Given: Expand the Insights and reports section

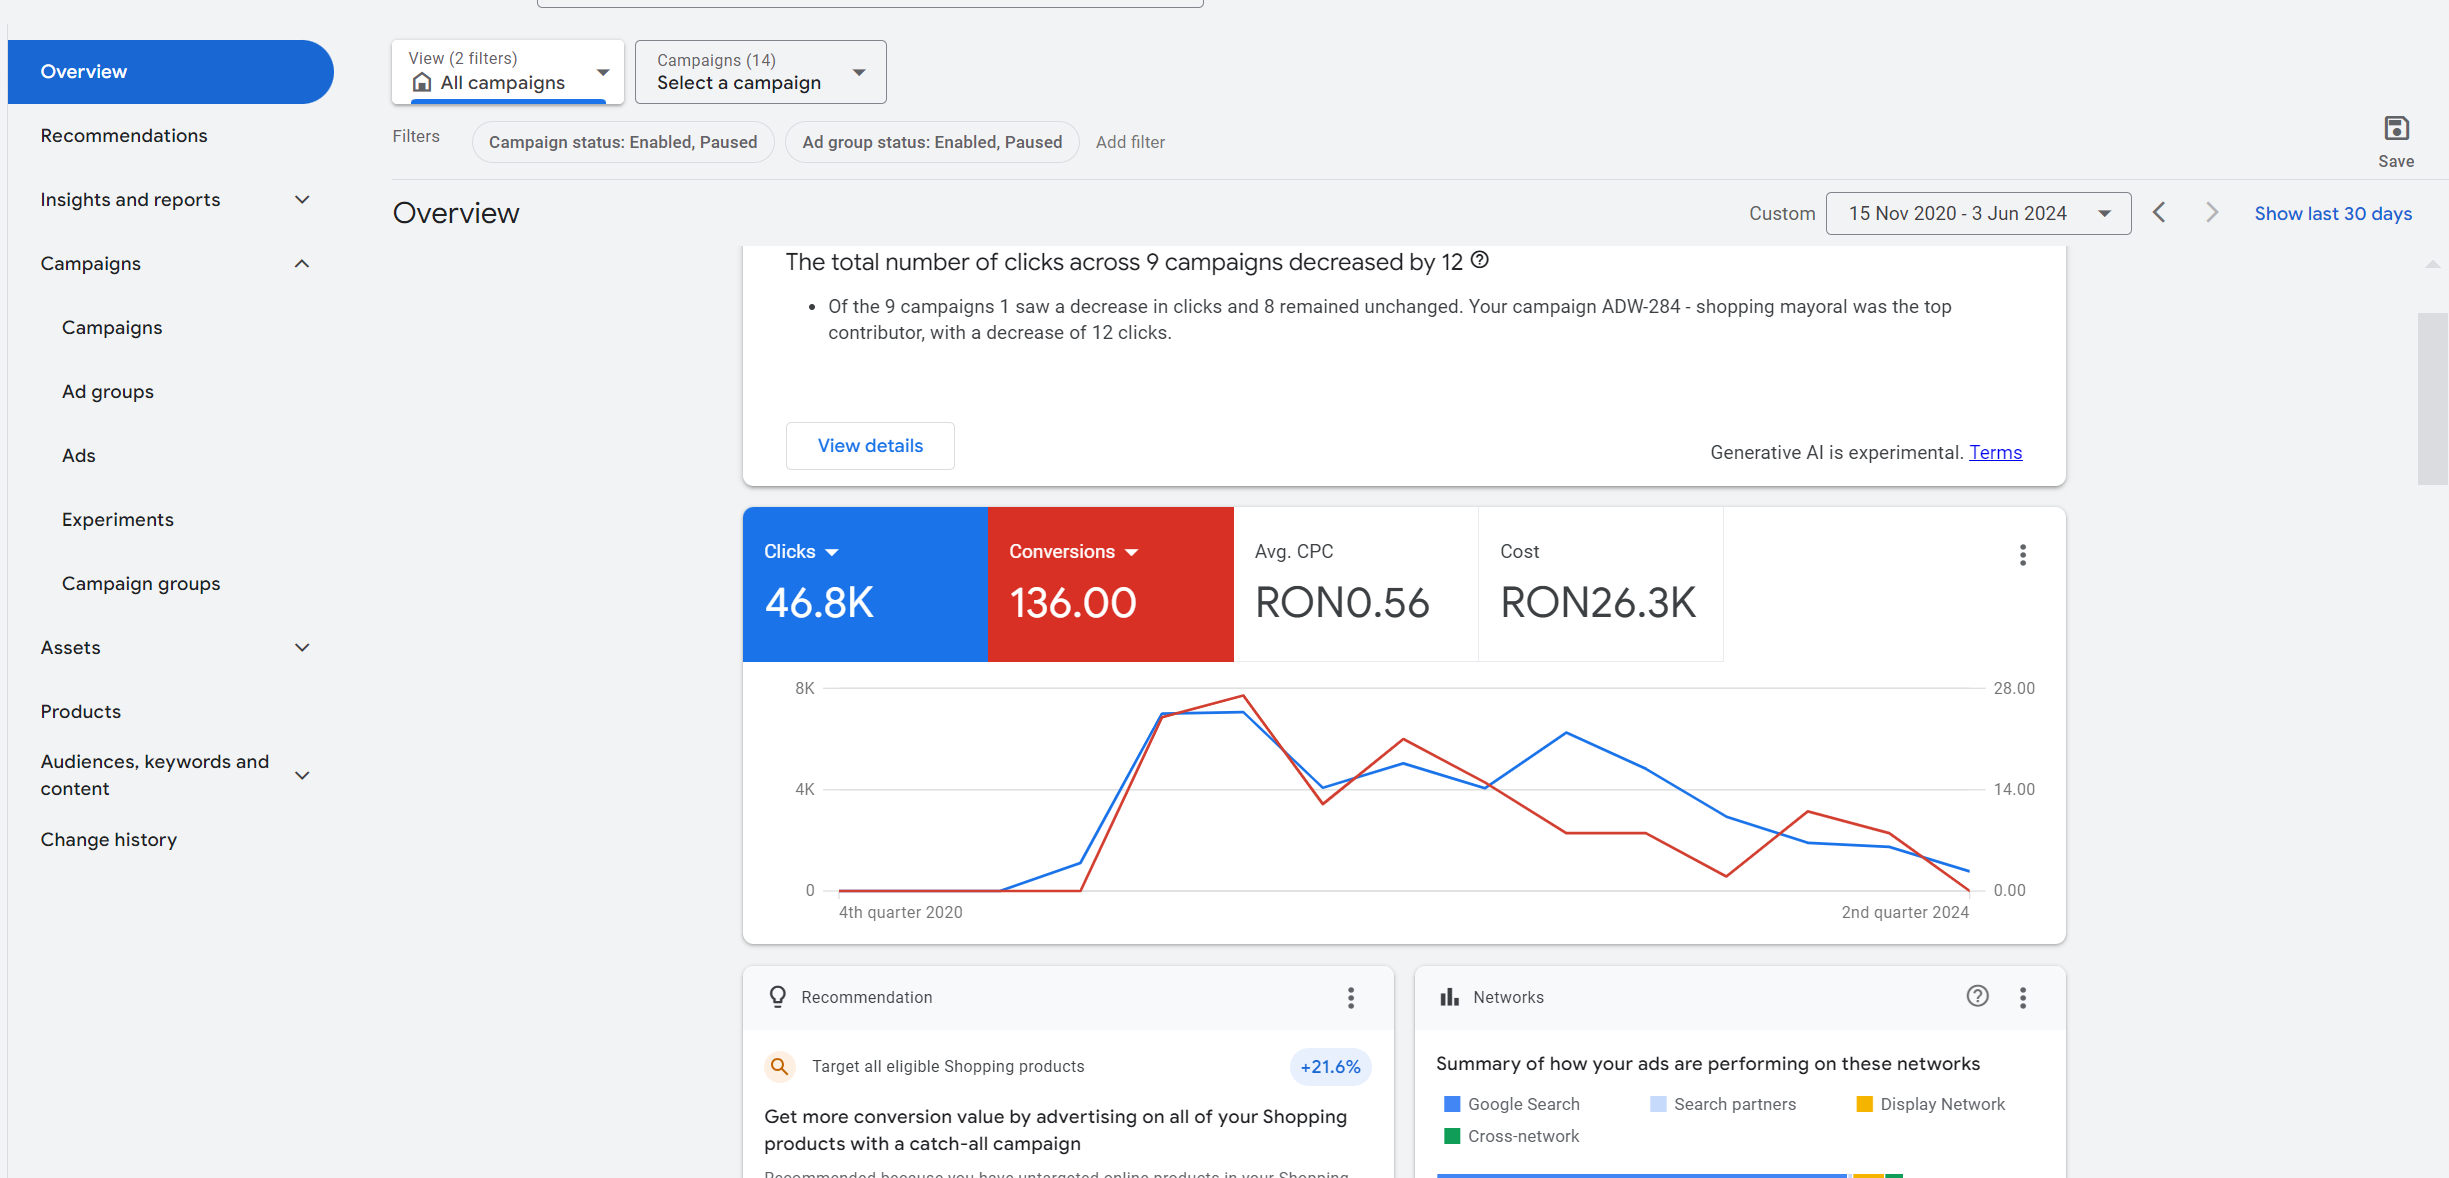Looking at the screenshot, I should [x=302, y=200].
